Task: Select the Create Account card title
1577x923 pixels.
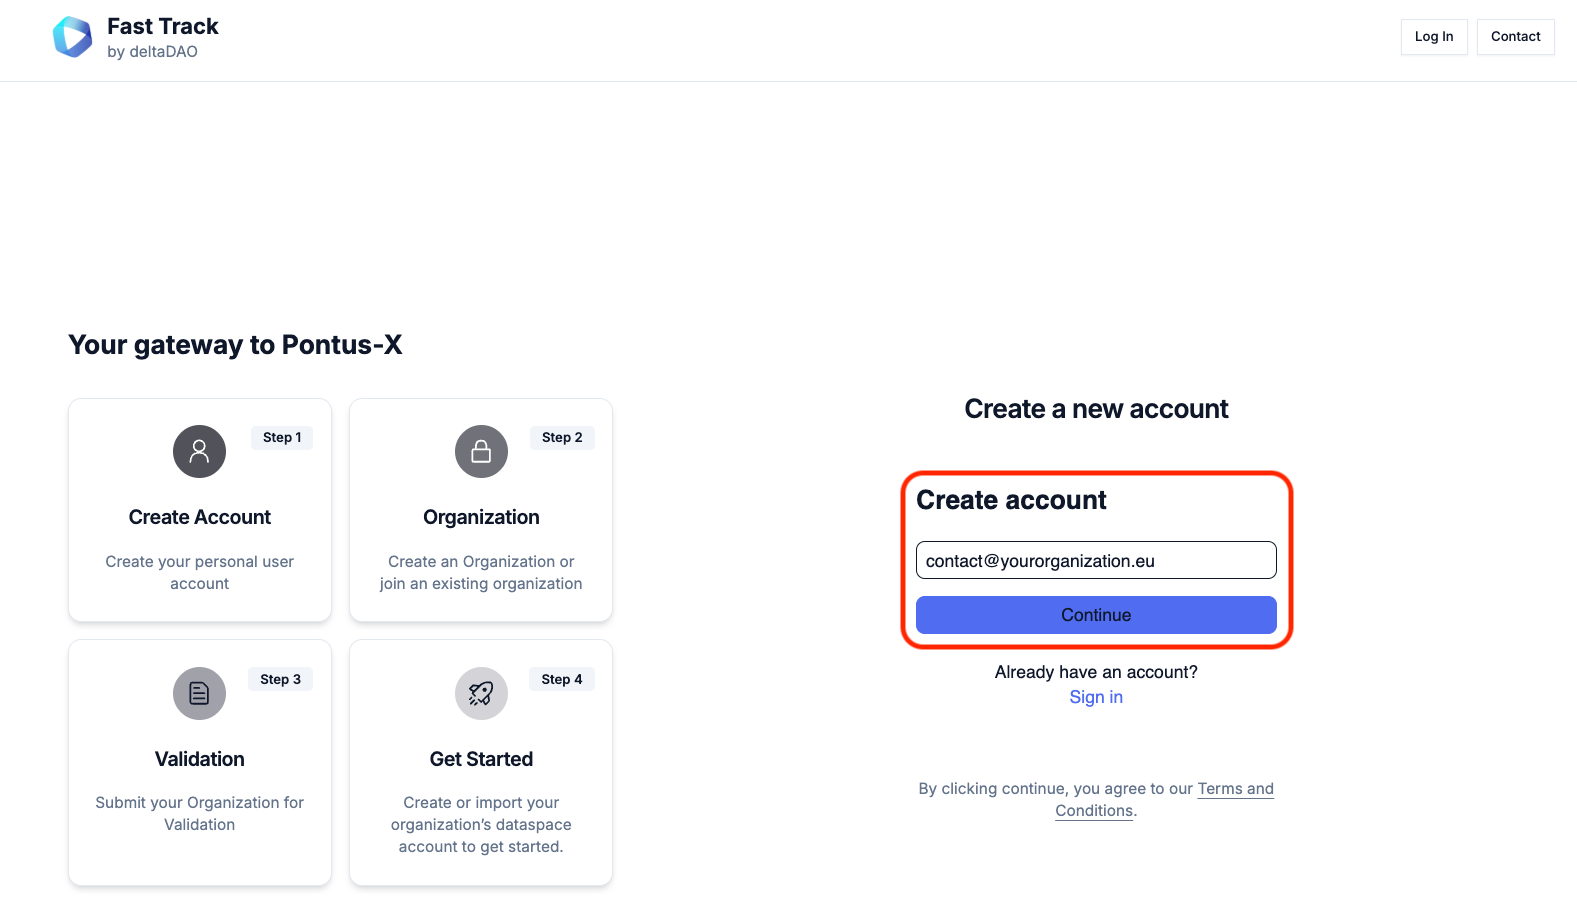Action: pos(200,517)
